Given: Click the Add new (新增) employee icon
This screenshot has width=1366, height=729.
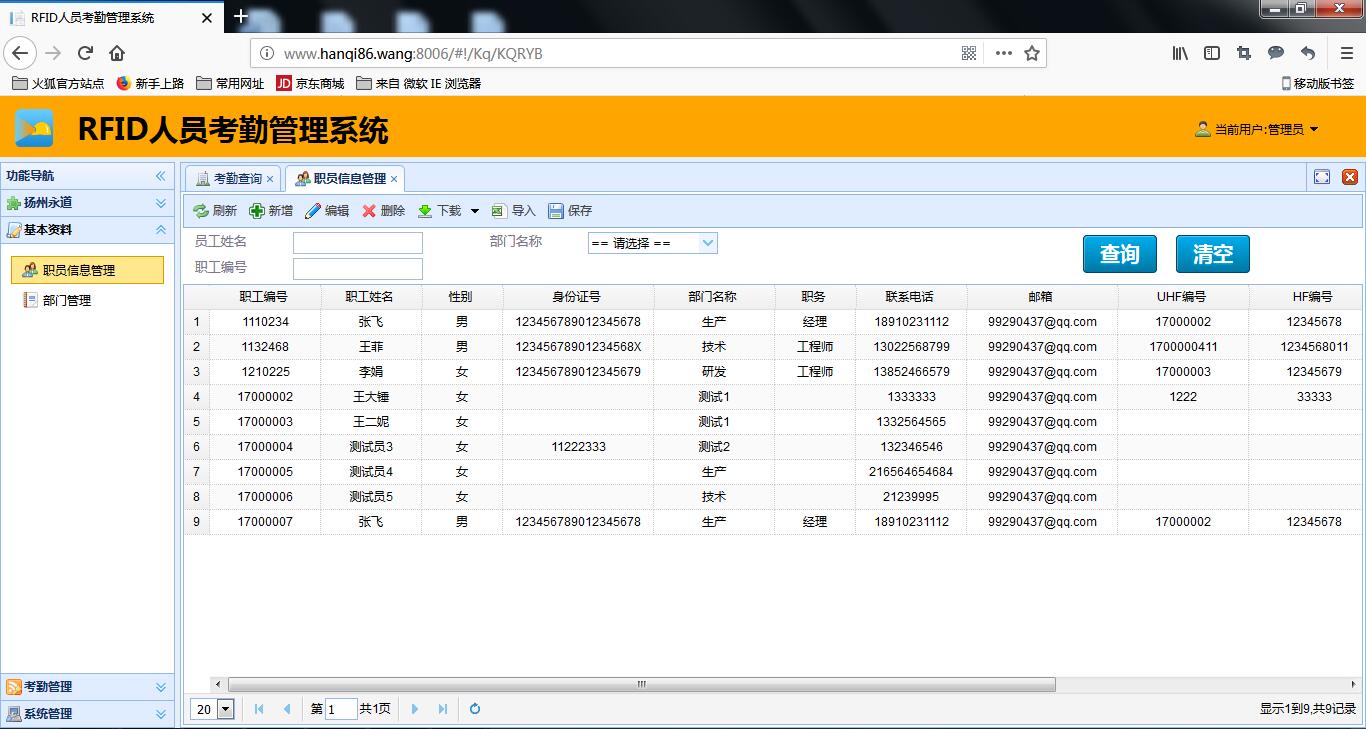Looking at the screenshot, I should click(257, 211).
